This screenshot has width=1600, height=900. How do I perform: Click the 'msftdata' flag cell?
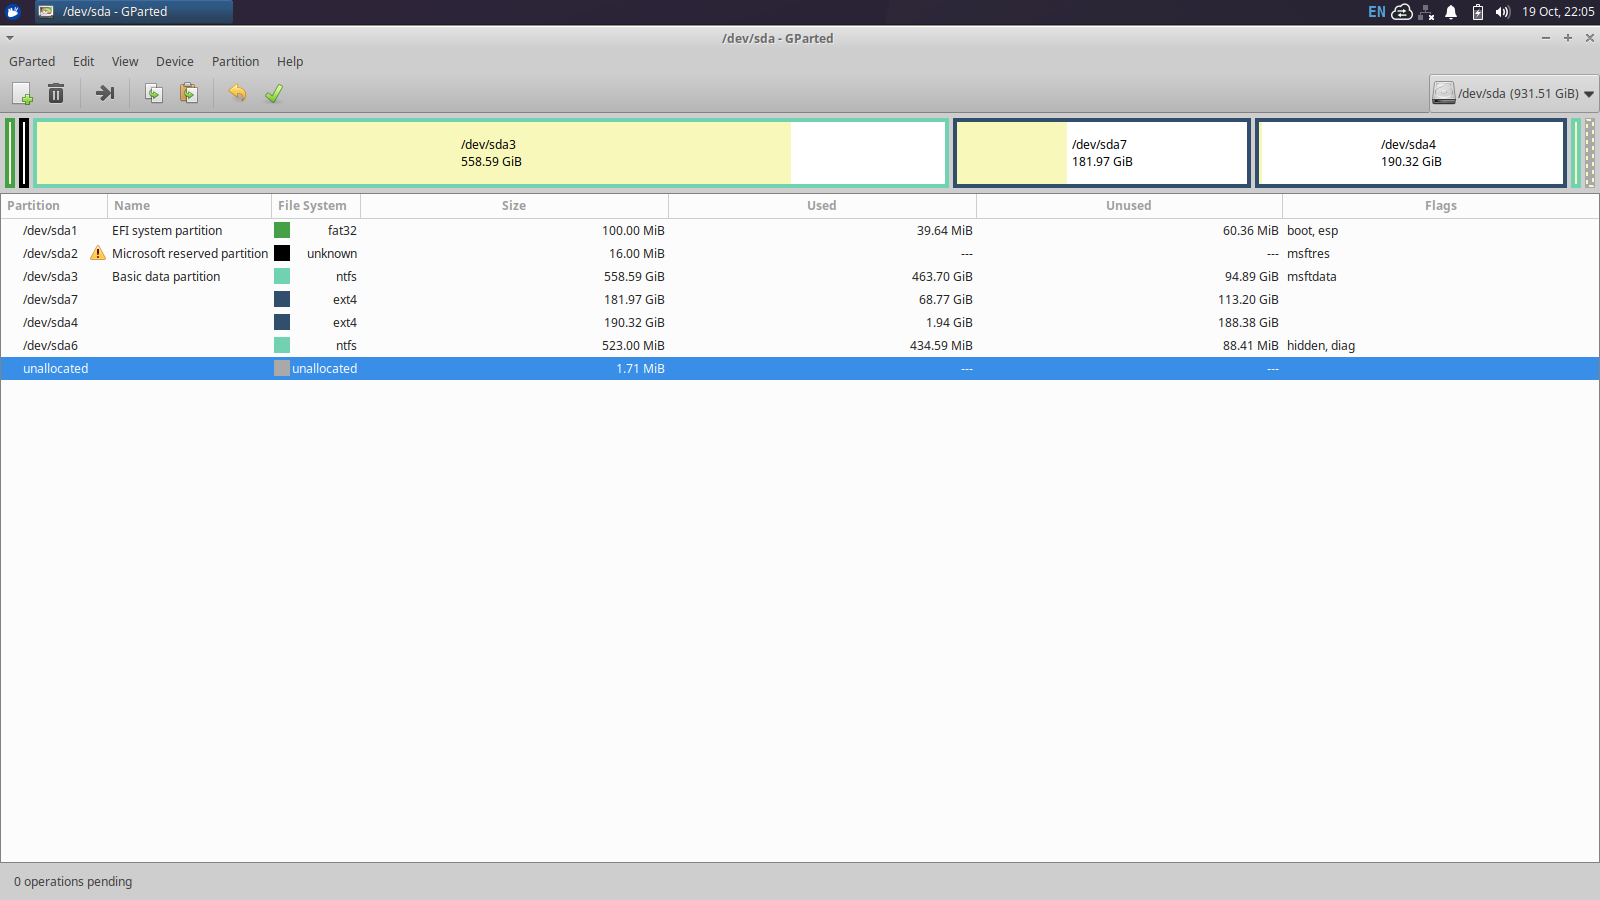(1311, 276)
